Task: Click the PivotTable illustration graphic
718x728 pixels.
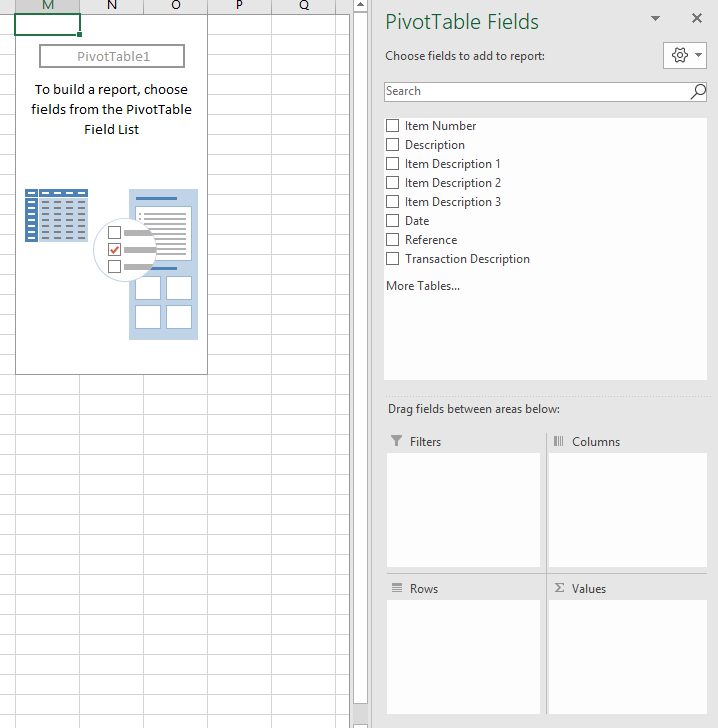Action: coord(111,264)
